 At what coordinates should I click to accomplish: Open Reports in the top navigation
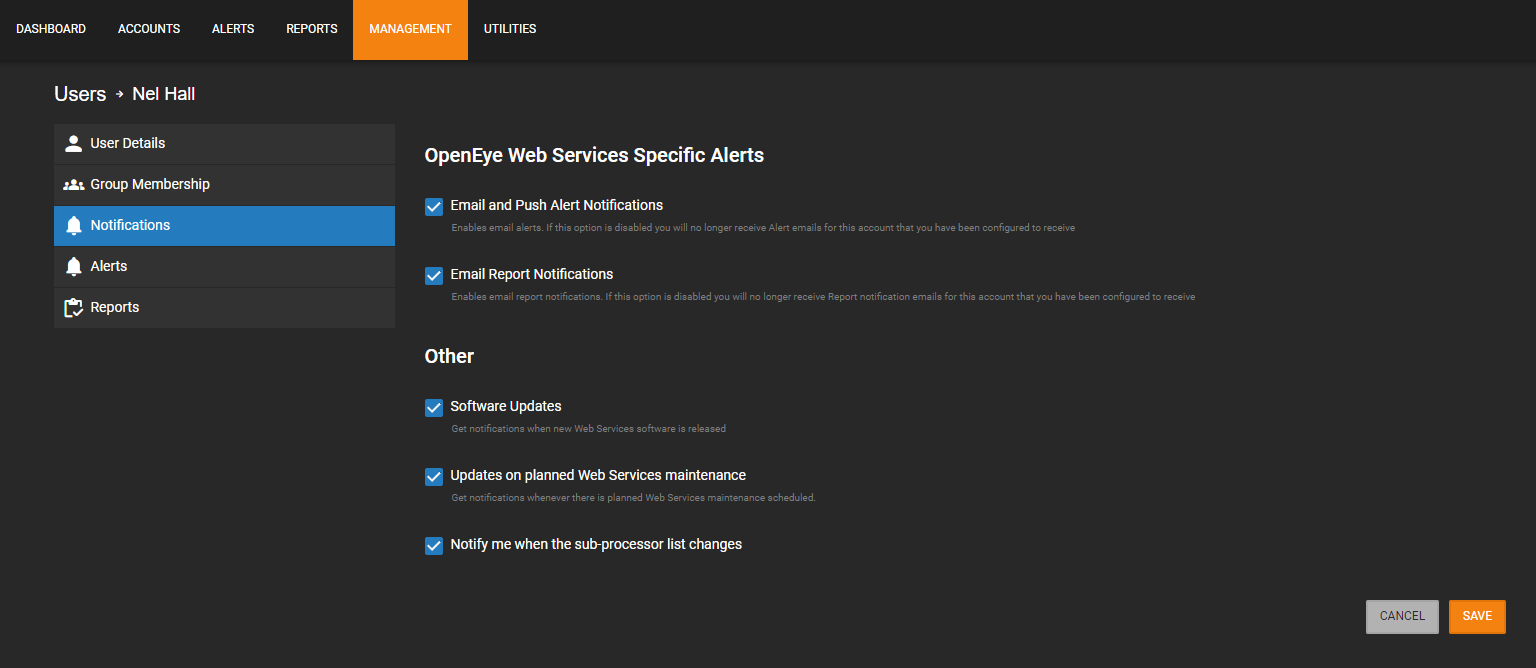312,29
